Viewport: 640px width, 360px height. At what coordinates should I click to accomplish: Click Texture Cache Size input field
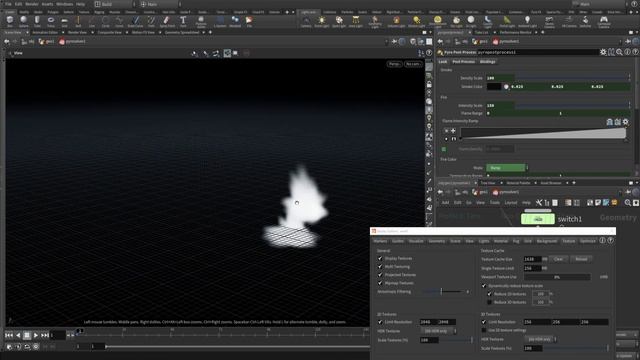pos(532,259)
